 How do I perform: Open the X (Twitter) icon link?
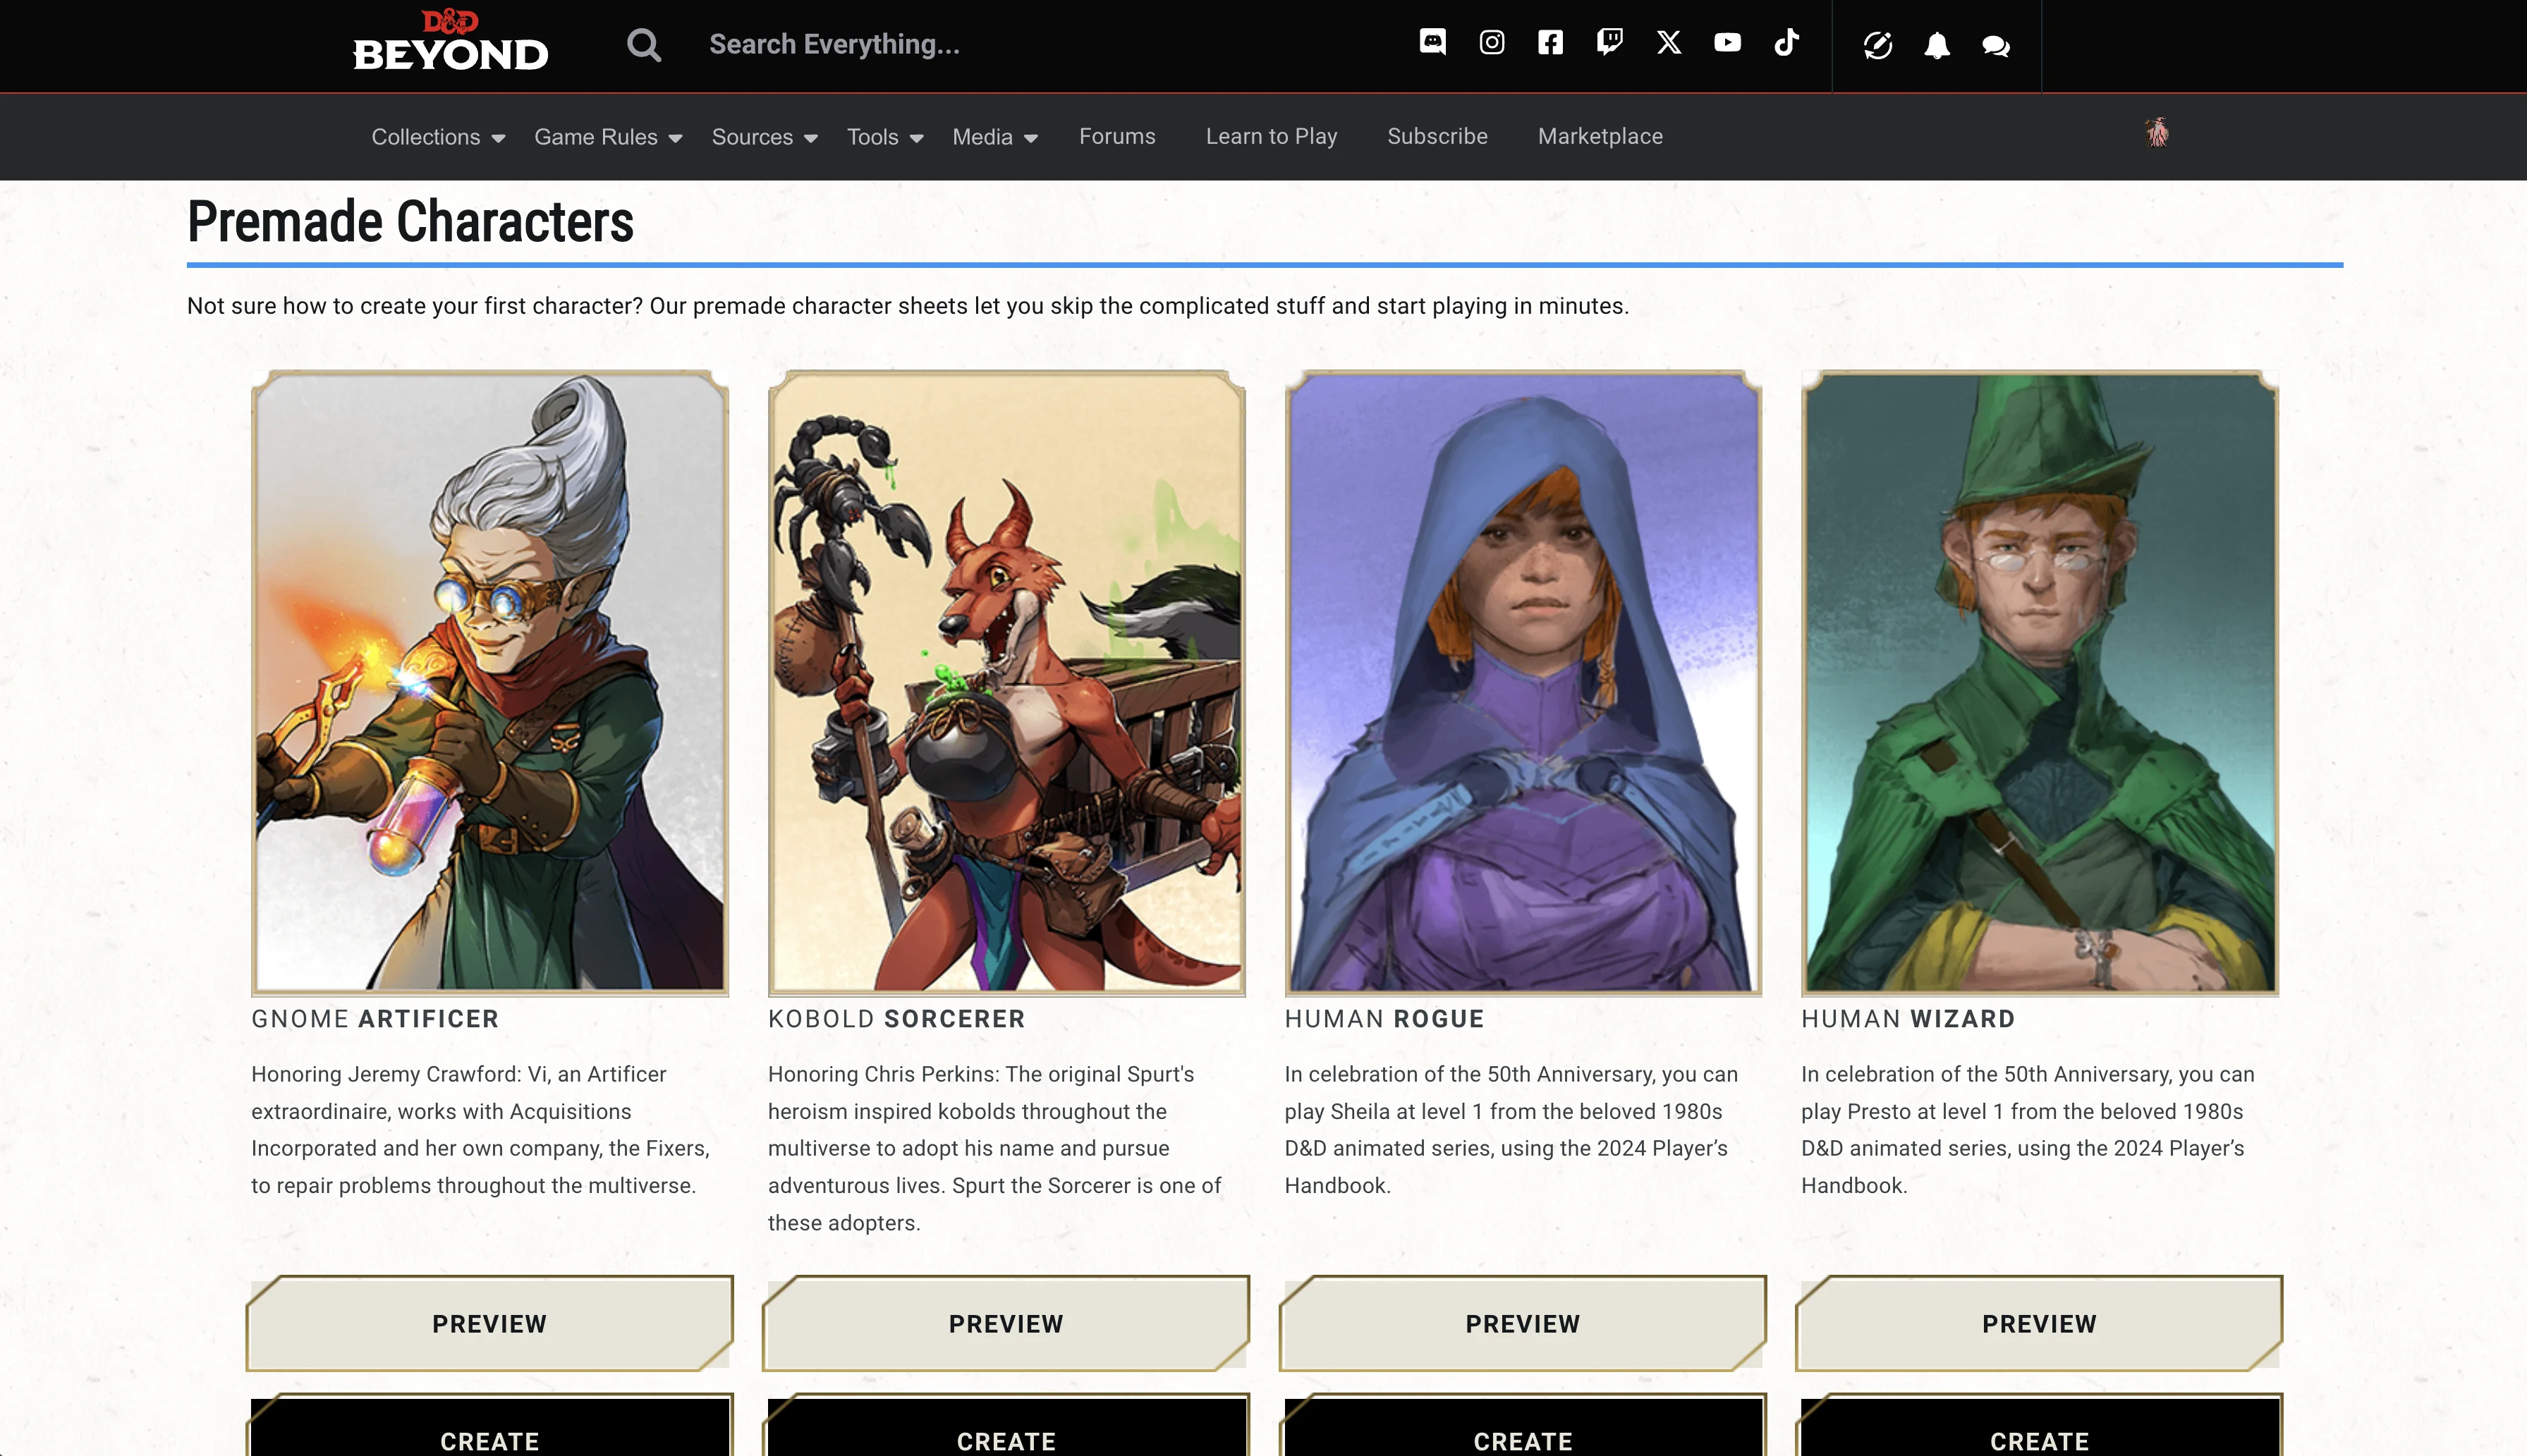pos(1668,42)
